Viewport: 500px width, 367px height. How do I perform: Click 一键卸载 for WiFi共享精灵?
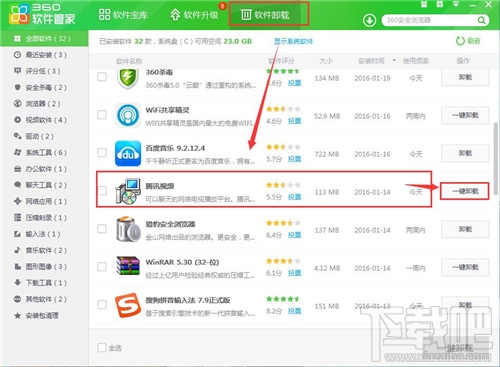tap(465, 115)
